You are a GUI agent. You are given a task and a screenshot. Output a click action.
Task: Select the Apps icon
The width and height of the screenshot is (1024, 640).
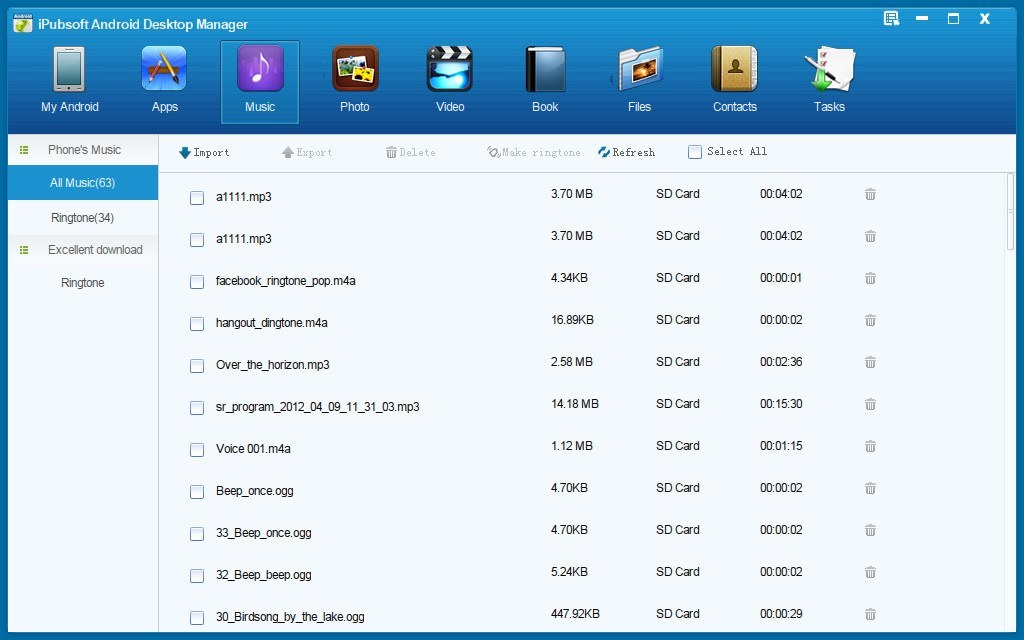coord(164,80)
